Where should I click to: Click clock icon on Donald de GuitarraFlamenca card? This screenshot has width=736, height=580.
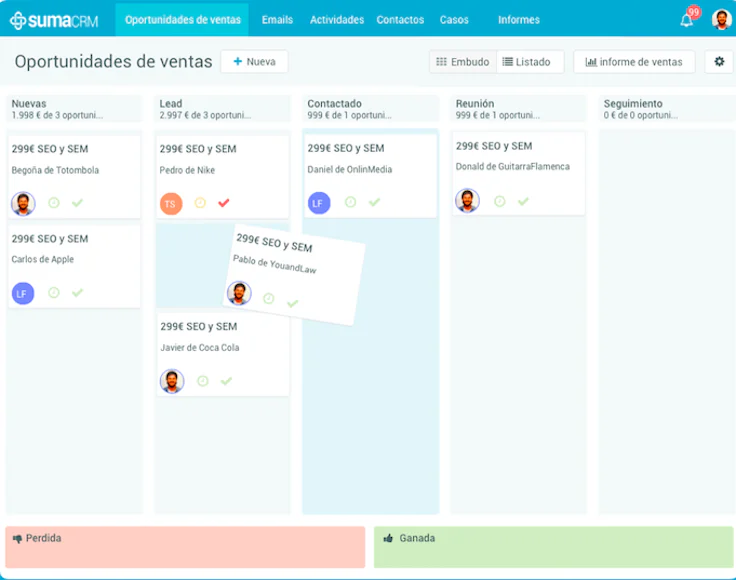[x=500, y=201]
